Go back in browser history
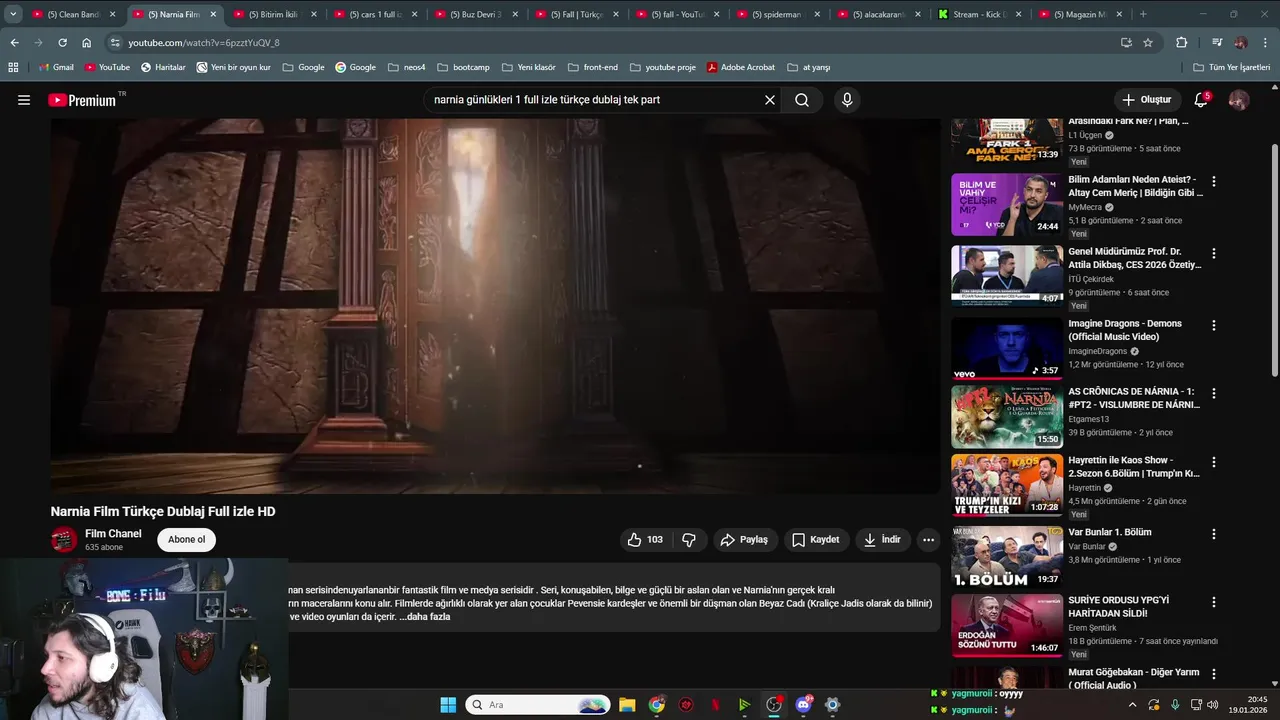This screenshot has height=720, width=1280. click(14, 43)
